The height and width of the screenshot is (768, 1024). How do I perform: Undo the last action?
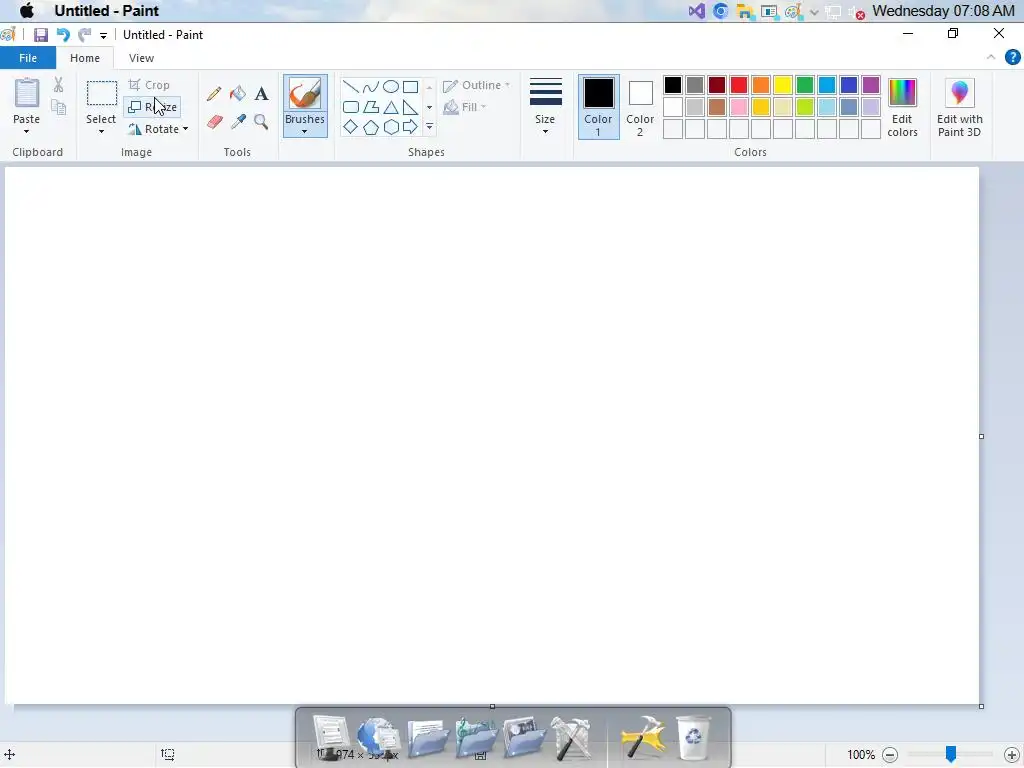pyautogui.click(x=63, y=35)
